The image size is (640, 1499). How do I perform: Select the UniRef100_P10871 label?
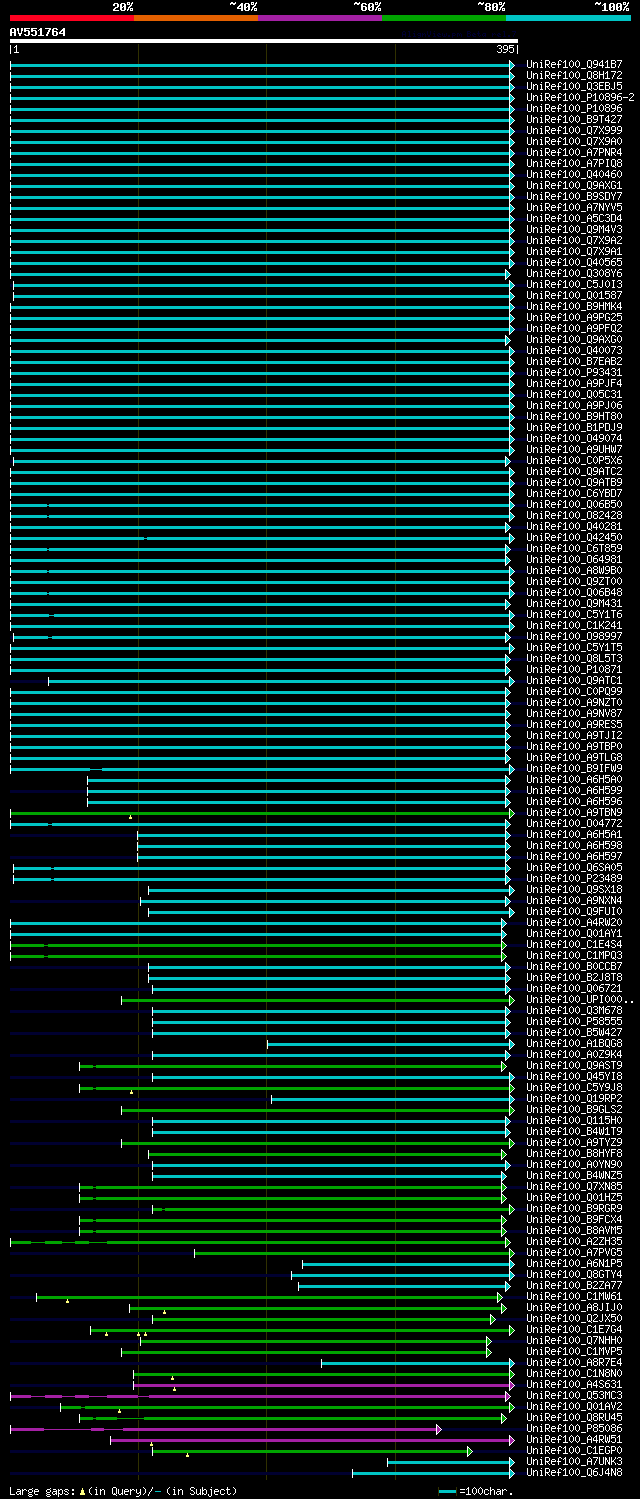574,669
